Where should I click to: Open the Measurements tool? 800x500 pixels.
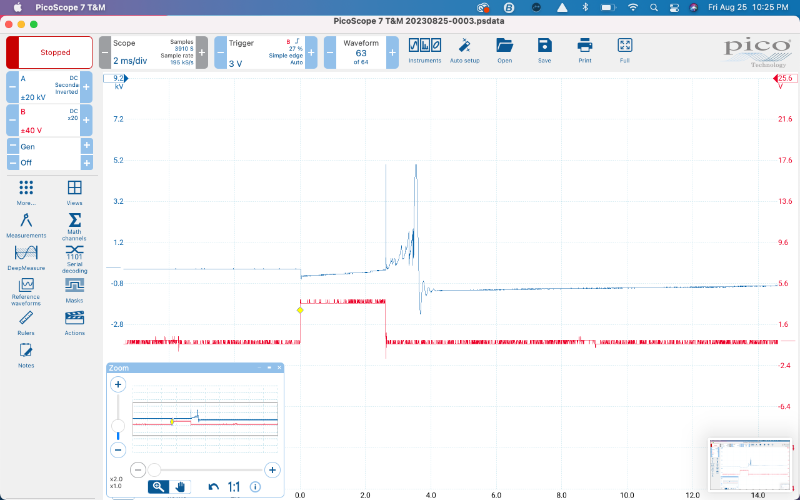pyautogui.click(x=26, y=224)
